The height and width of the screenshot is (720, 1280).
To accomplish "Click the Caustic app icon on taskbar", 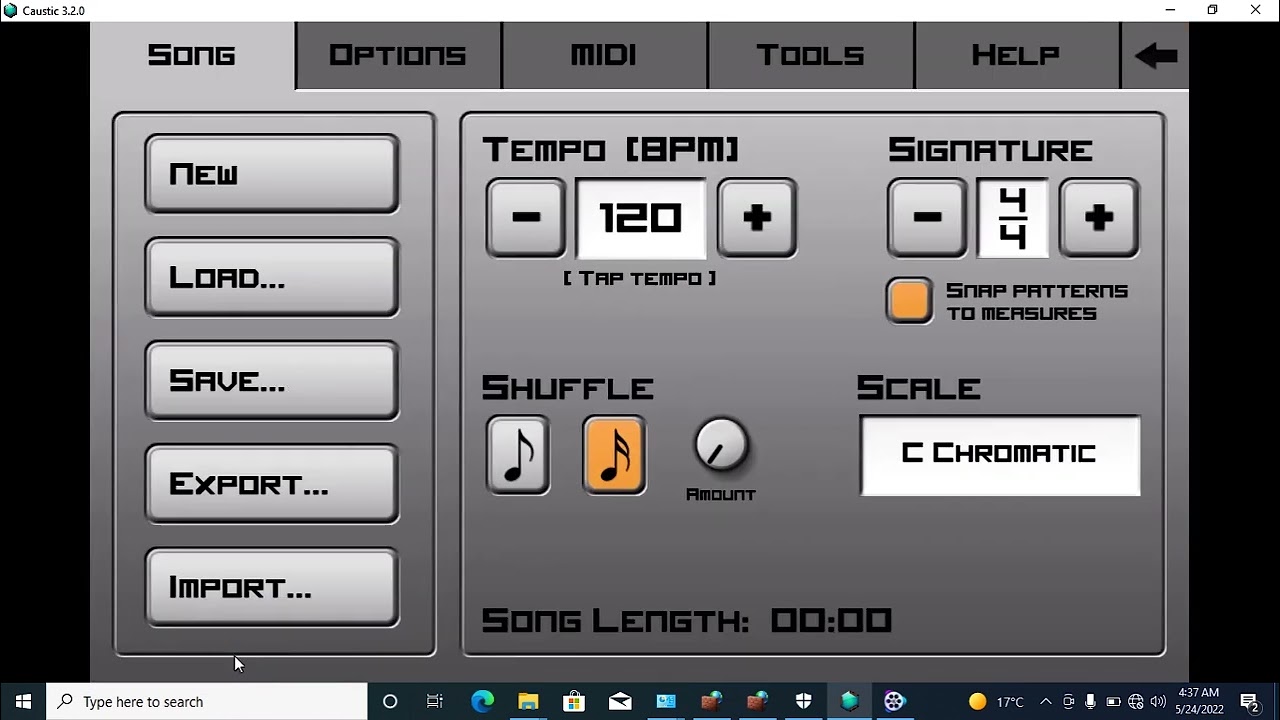I will click(x=850, y=701).
